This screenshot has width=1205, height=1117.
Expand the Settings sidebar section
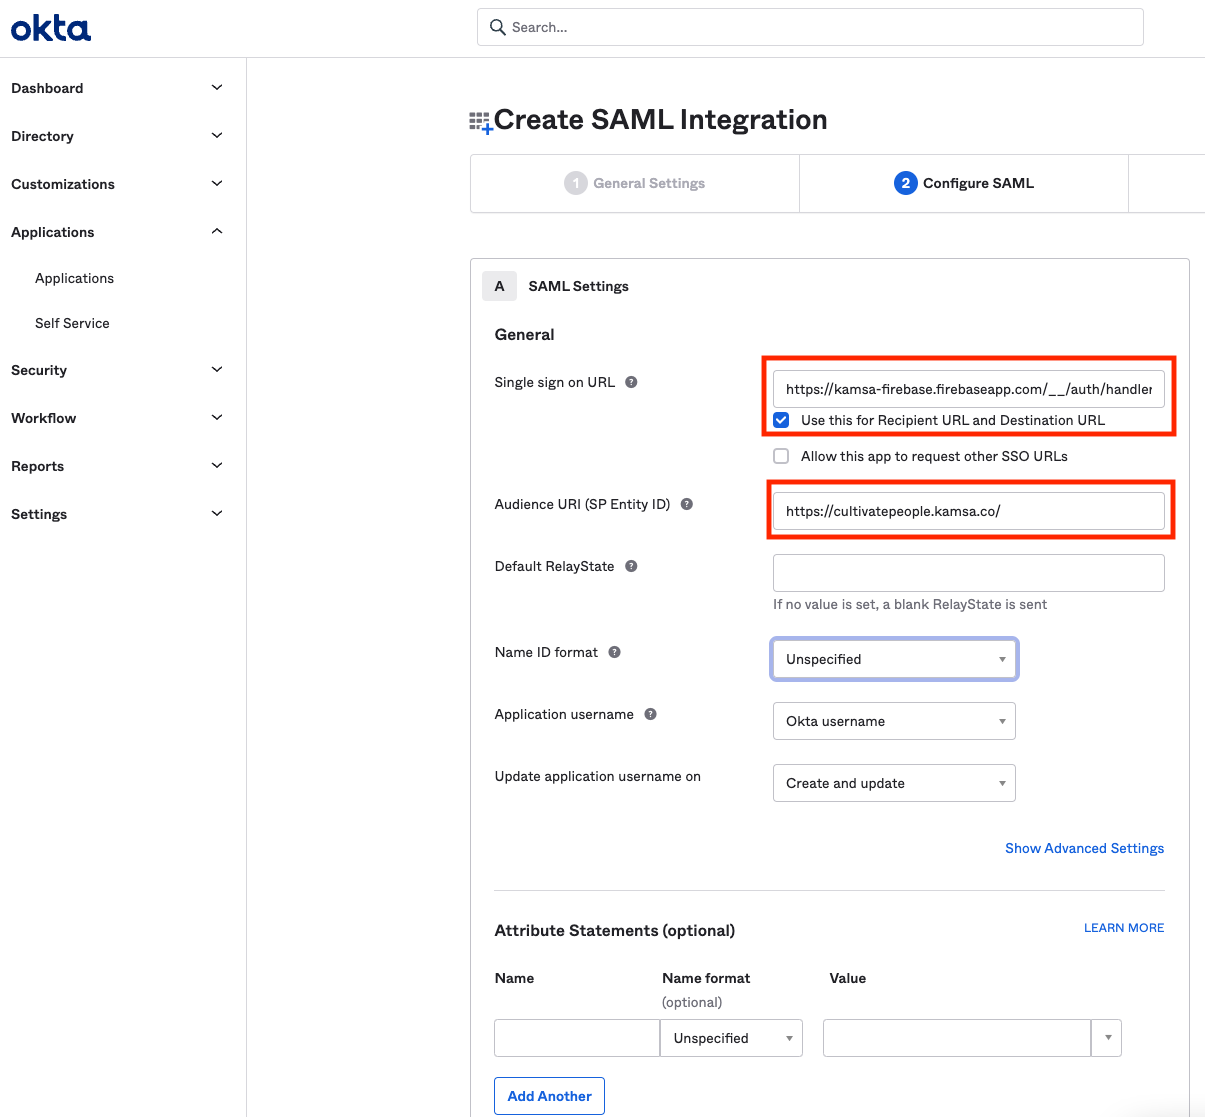coord(217,514)
